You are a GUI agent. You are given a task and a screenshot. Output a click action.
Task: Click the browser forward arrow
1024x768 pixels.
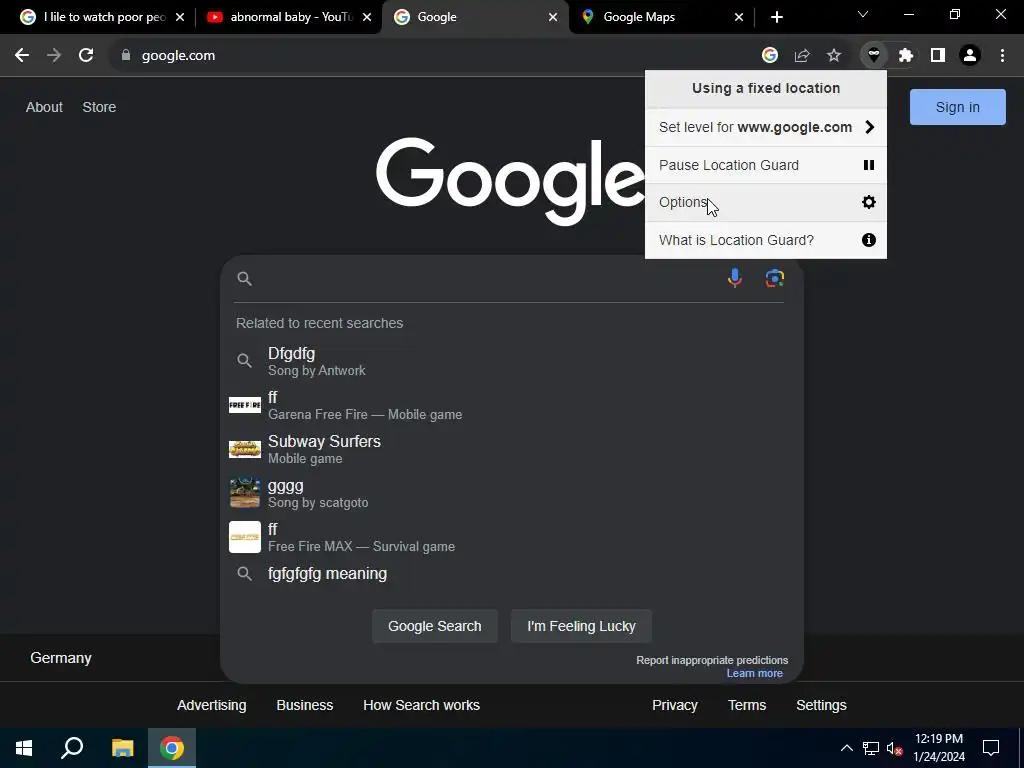pyautogui.click(x=54, y=56)
